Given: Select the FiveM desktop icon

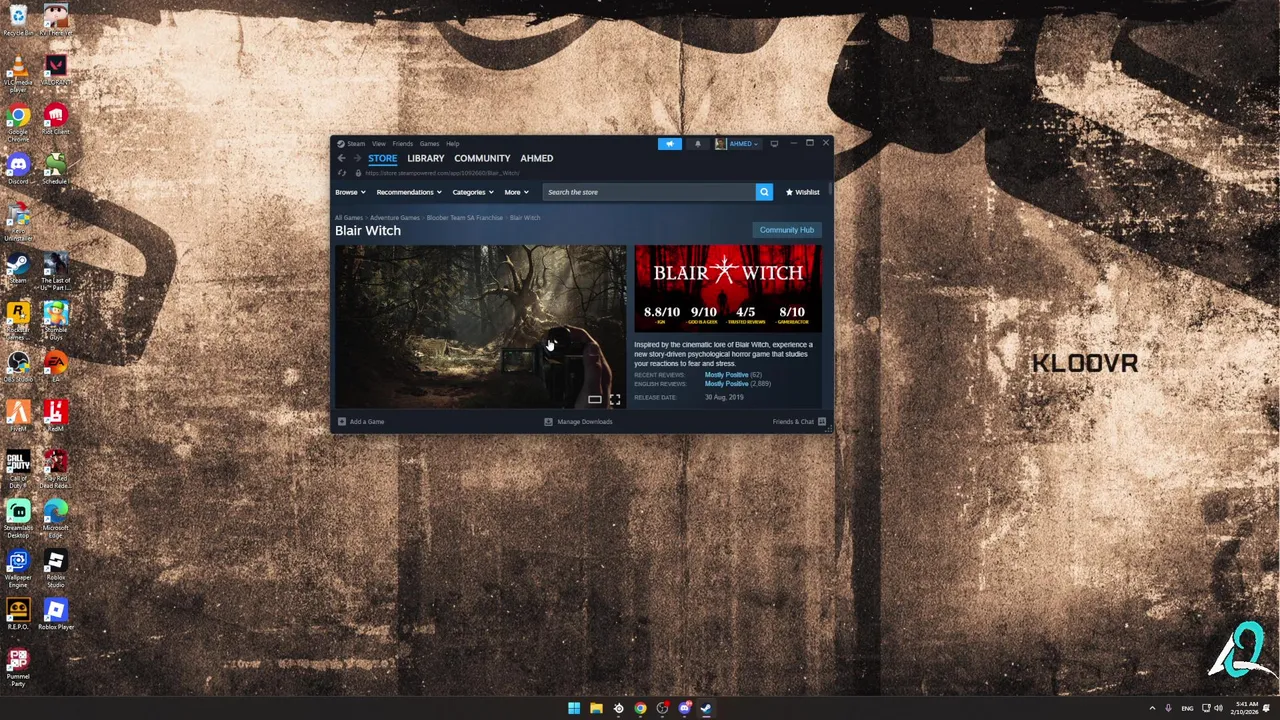Looking at the screenshot, I should [18, 416].
